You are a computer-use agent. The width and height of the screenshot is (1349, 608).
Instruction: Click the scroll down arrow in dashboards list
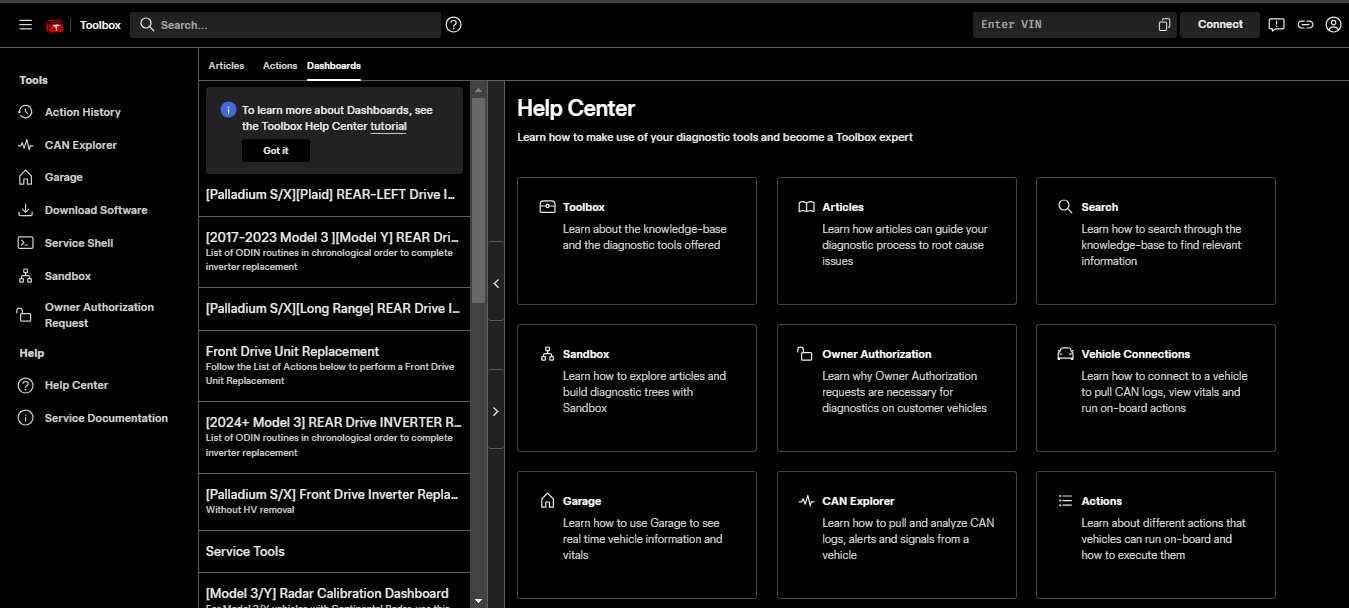478,600
